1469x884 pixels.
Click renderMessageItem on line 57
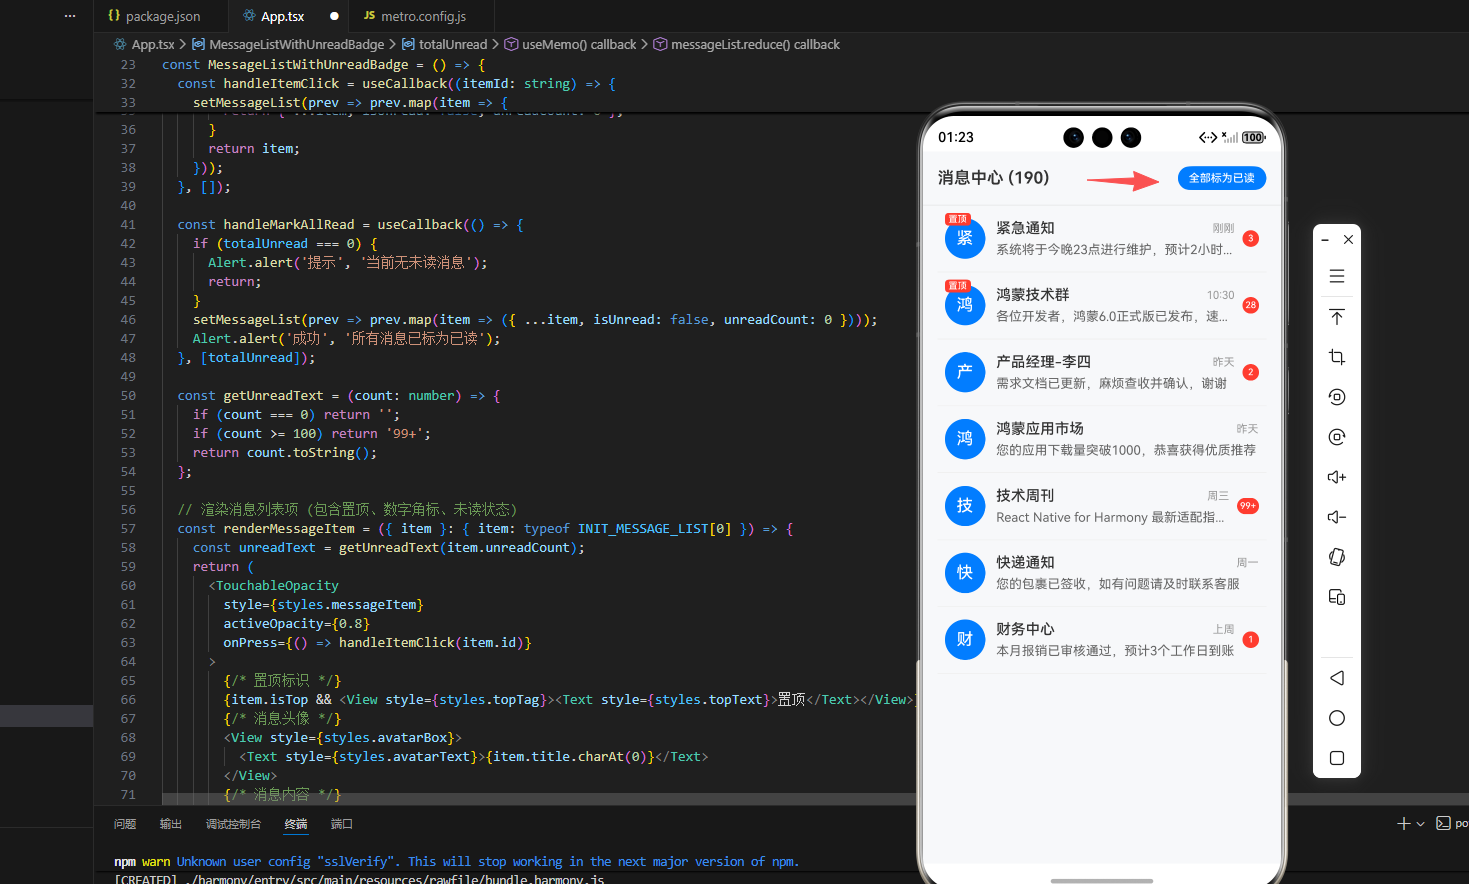coord(289,529)
